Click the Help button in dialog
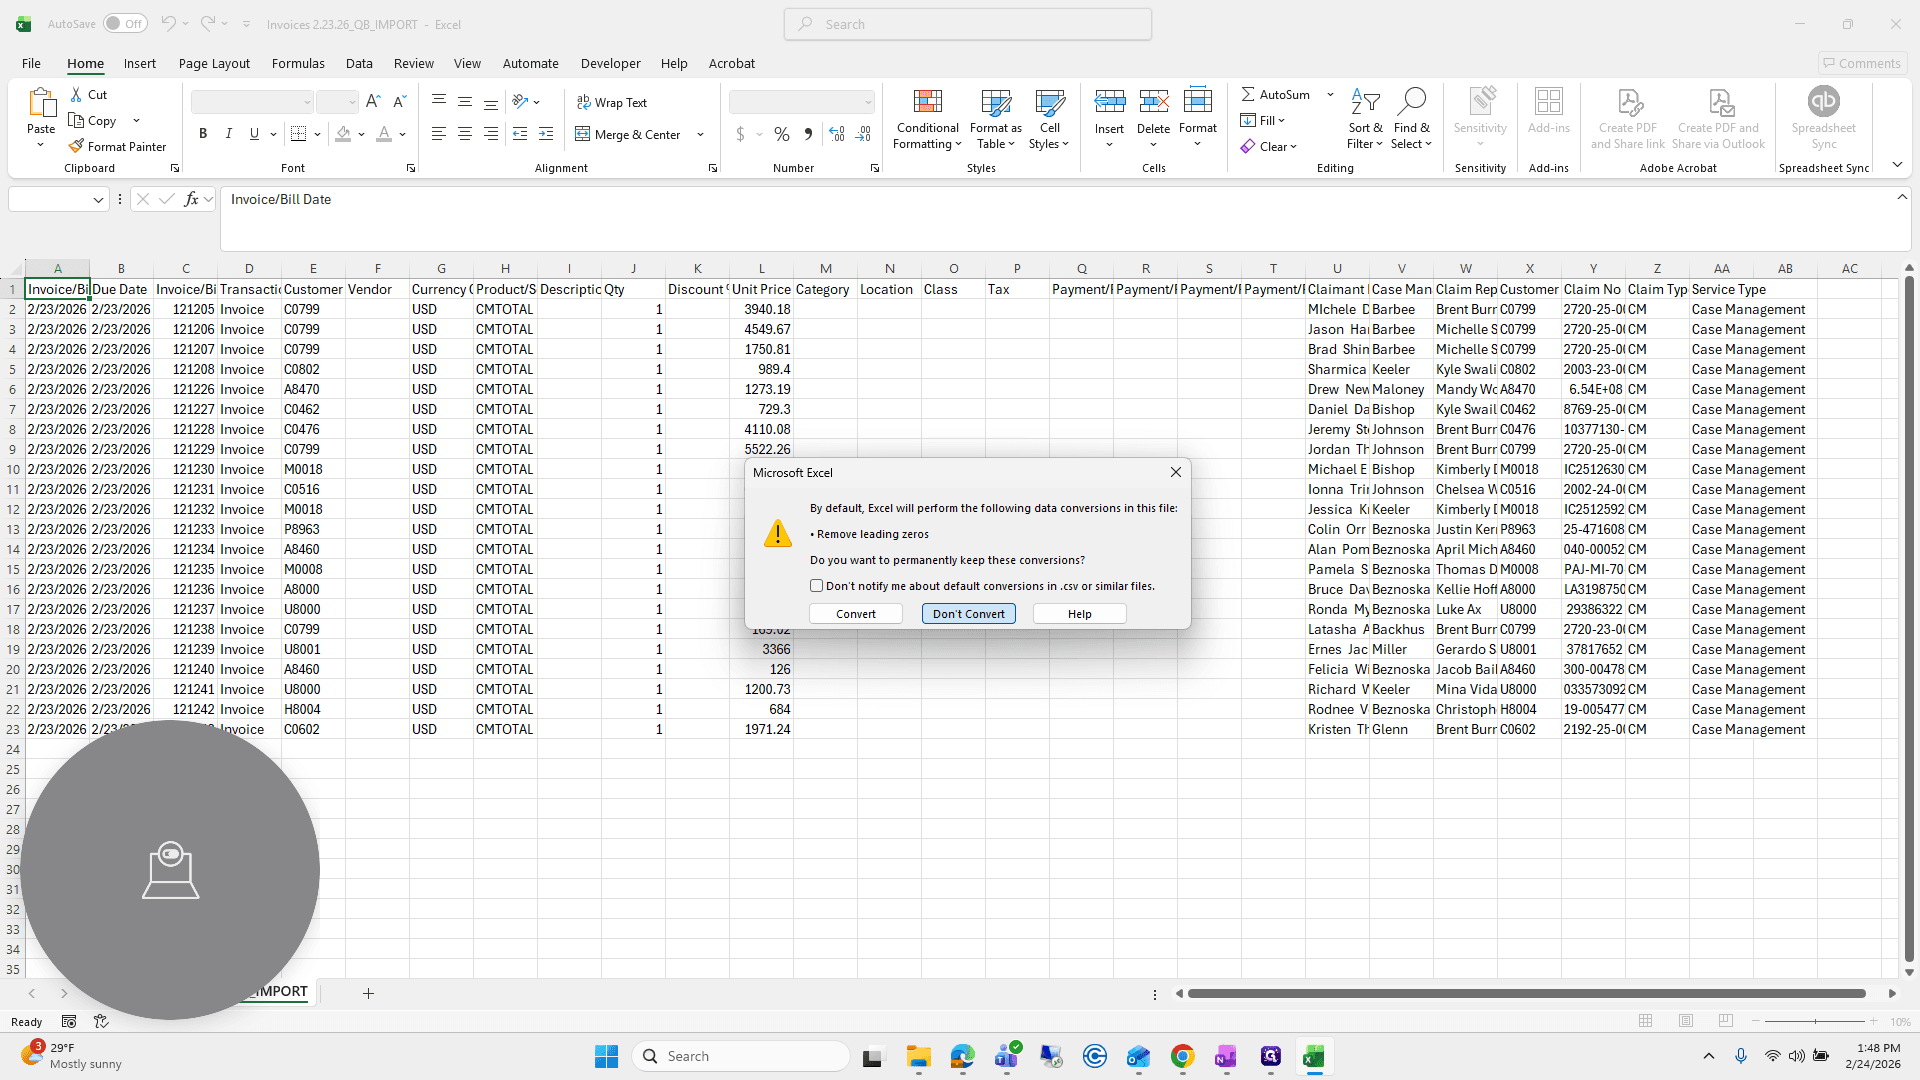The height and width of the screenshot is (1080, 1920). (x=1079, y=614)
